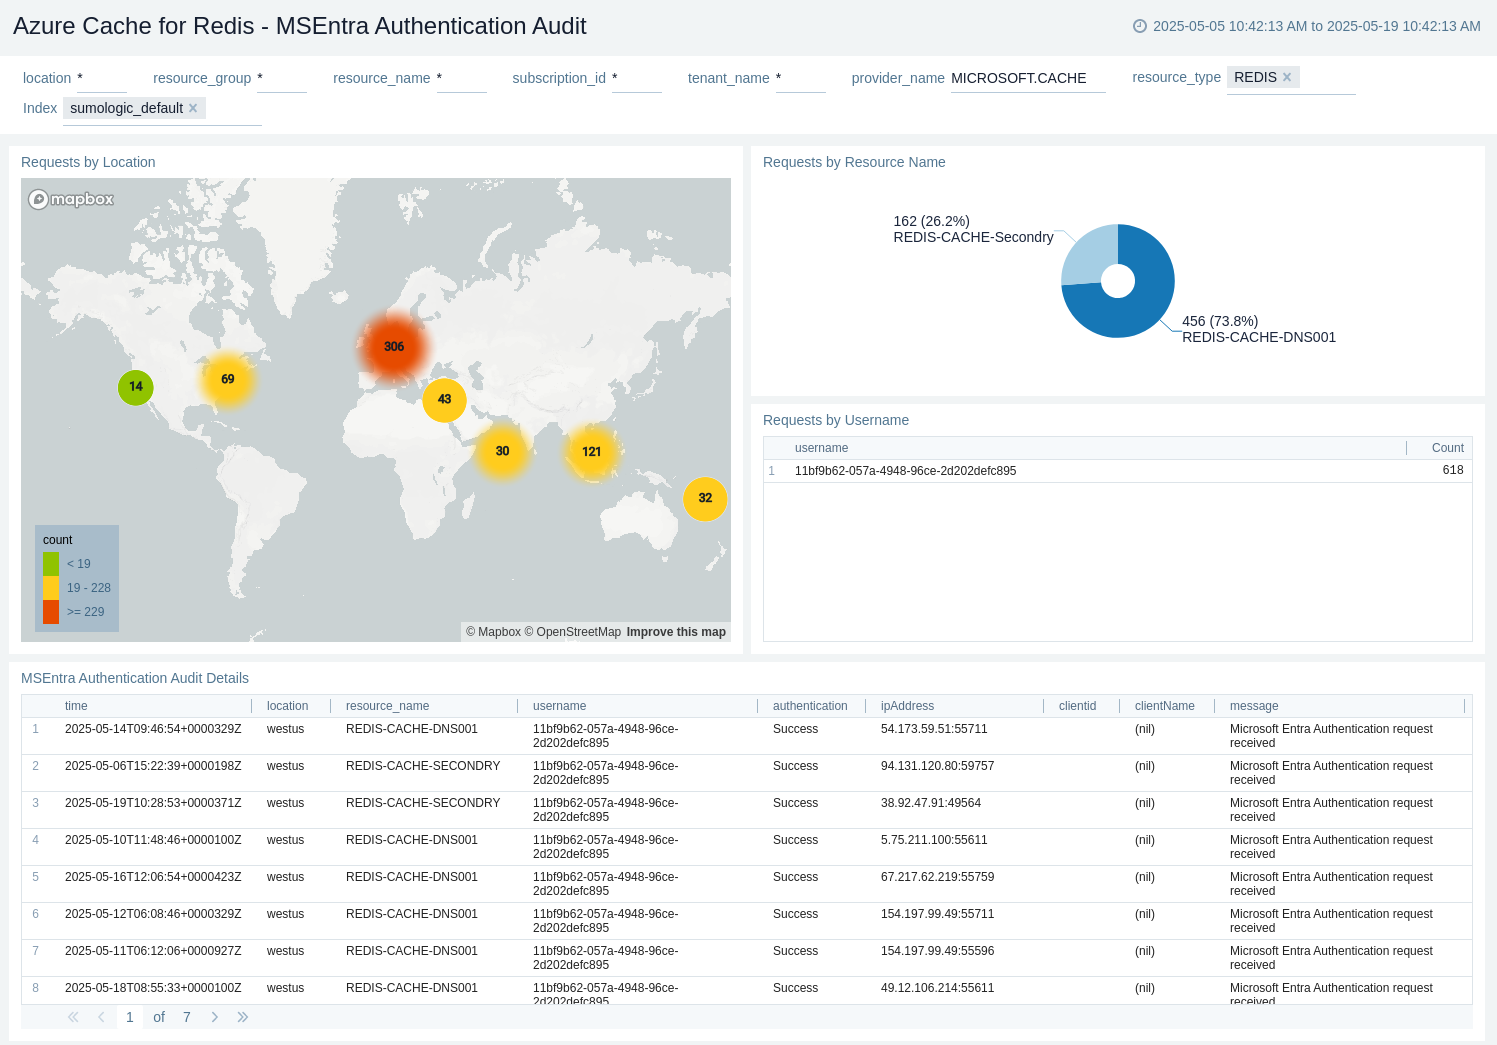Sort details table by time column
The height and width of the screenshot is (1045, 1497).
76,706
